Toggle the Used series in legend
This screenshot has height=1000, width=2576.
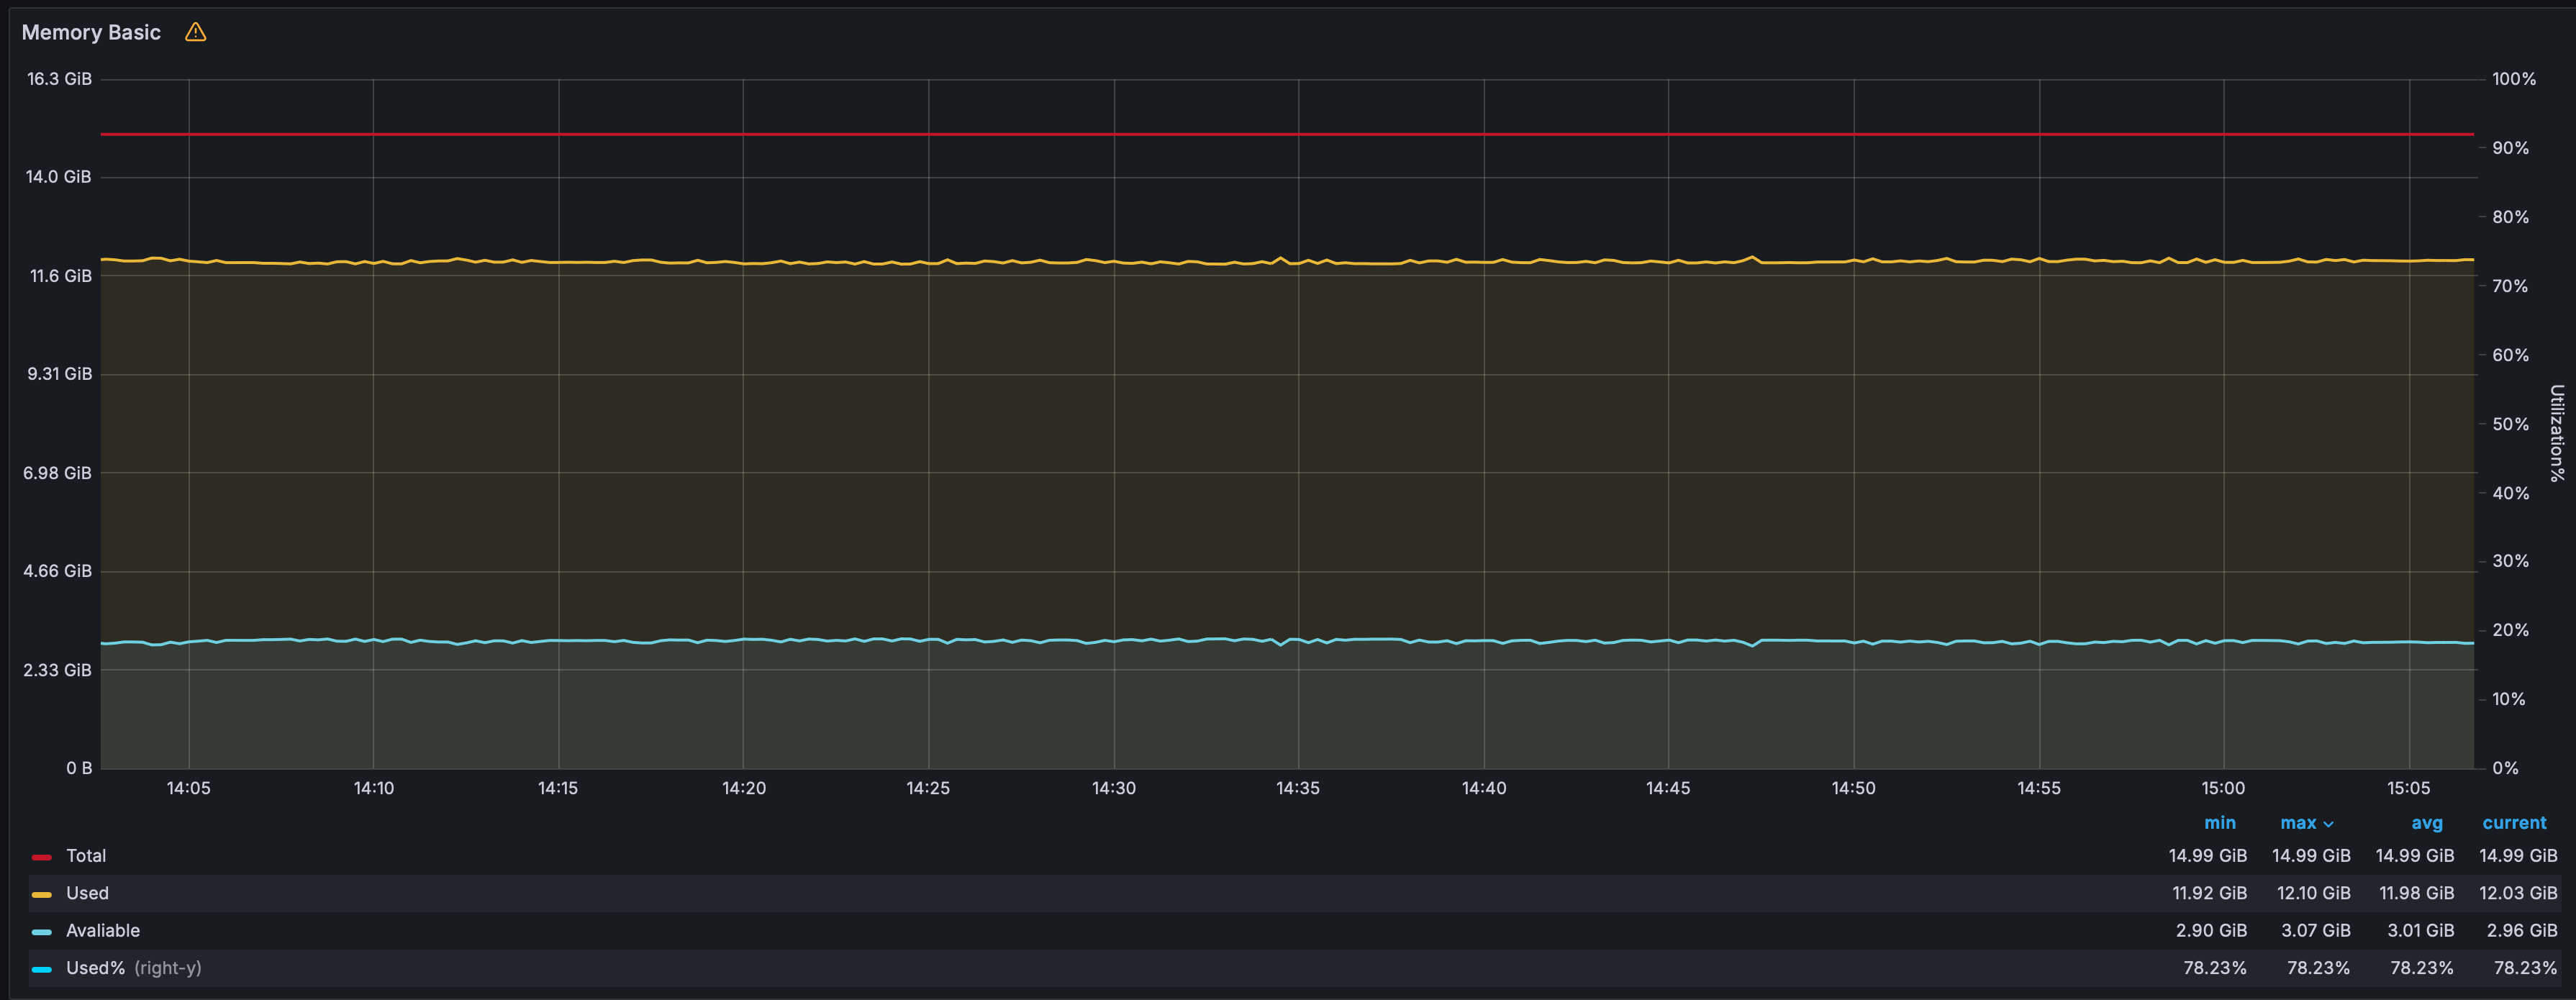tap(87, 893)
